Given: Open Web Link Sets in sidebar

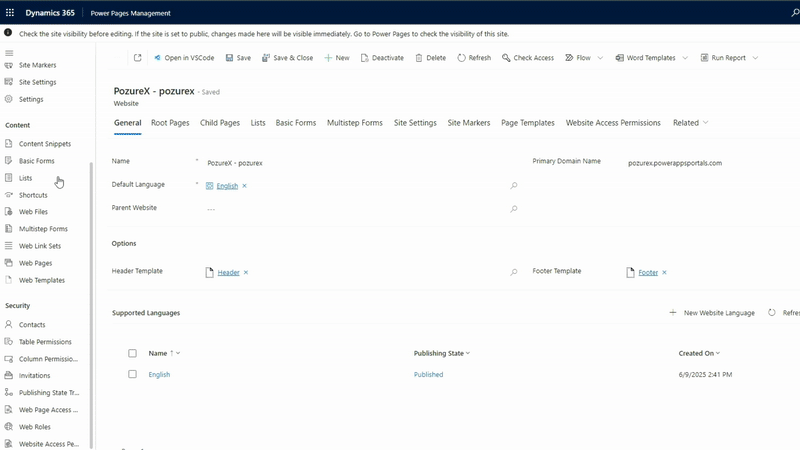Looking at the screenshot, I should pos(39,246).
